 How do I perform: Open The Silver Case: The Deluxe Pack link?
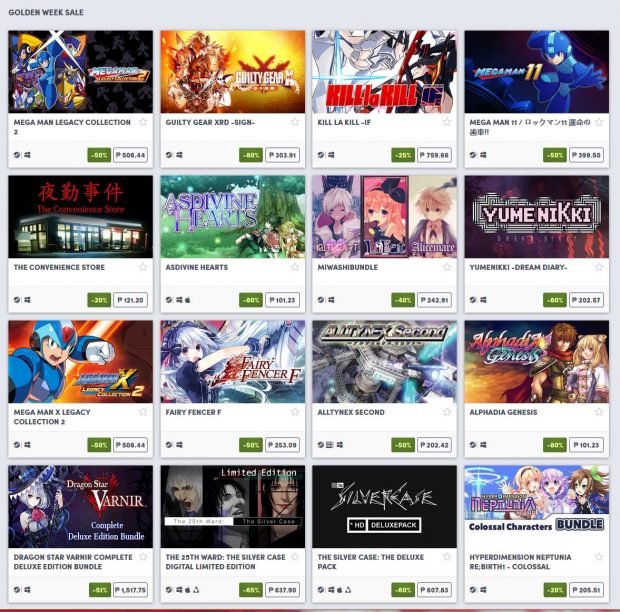coord(370,562)
